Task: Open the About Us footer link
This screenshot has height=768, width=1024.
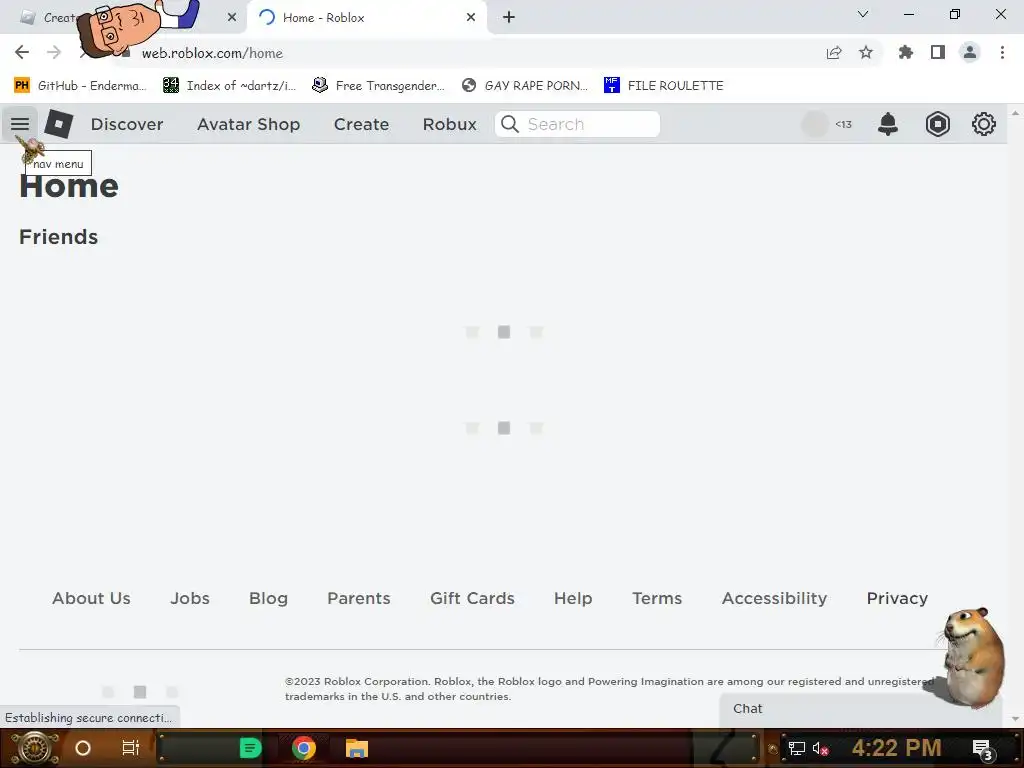Action: (91, 598)
